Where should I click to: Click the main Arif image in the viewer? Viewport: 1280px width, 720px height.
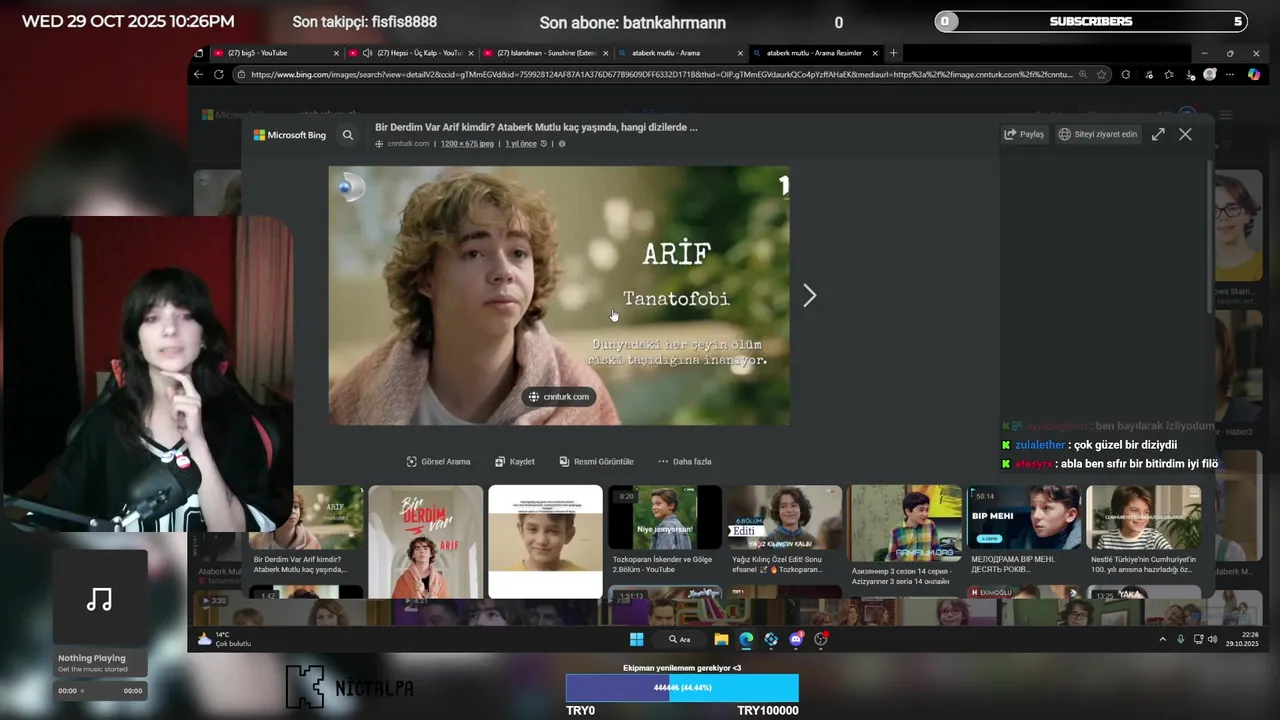tap(559, 296)
